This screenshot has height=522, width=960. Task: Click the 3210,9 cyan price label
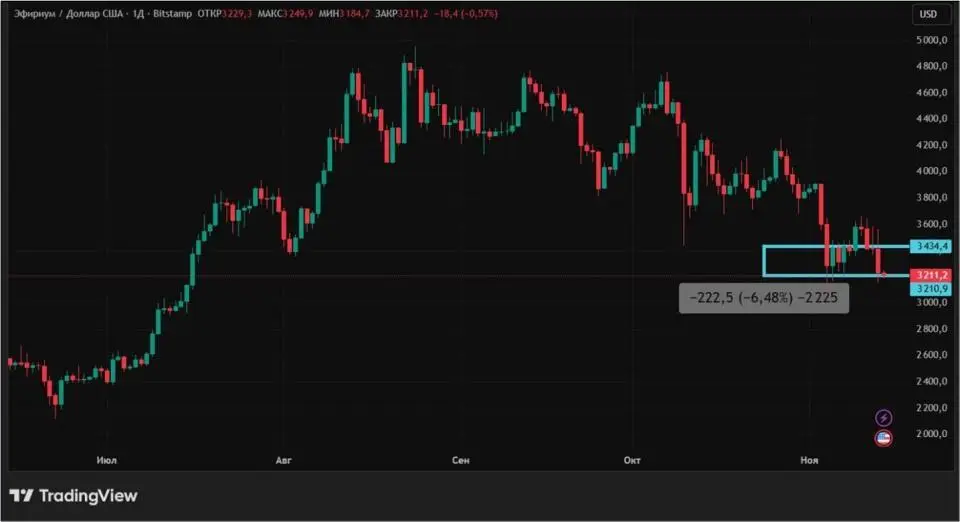click(x=930, y=288)
